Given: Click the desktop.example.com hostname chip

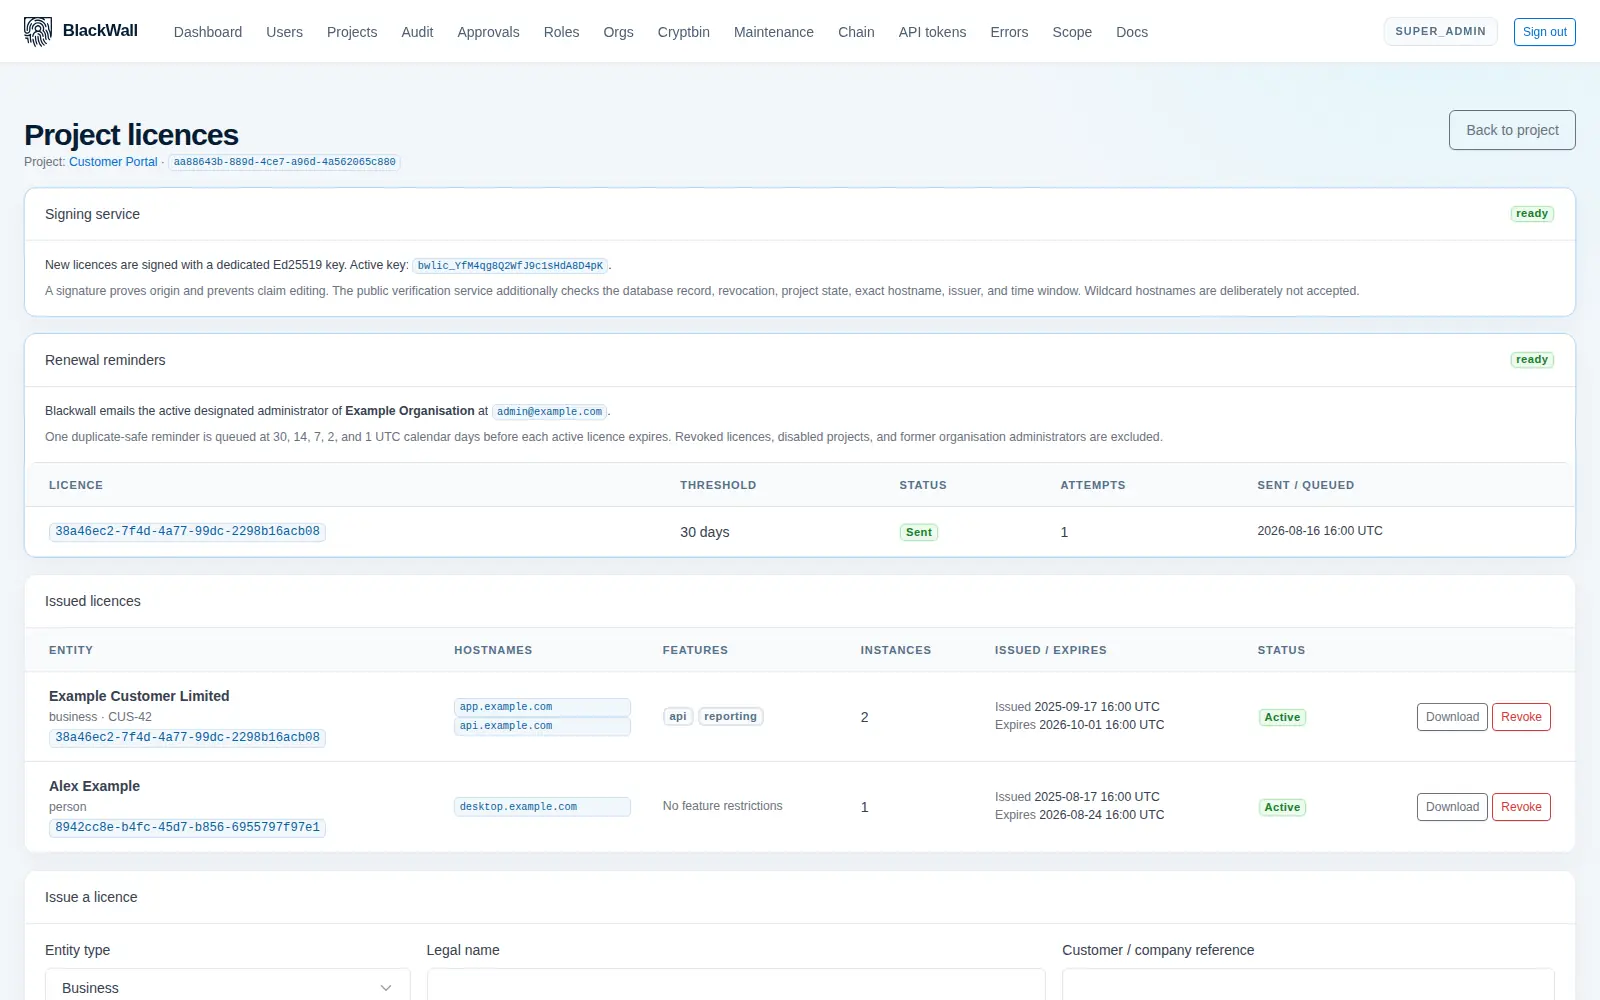Looking at the screenshot, I should coord(542,807).
